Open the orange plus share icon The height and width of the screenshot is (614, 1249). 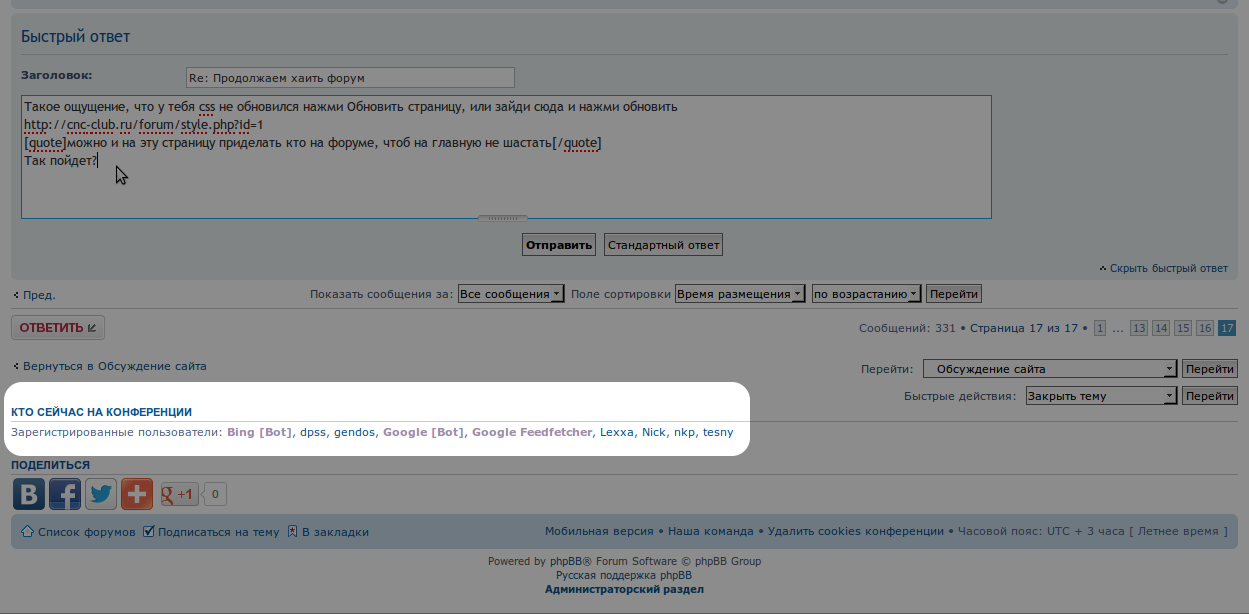click(137, 494)
